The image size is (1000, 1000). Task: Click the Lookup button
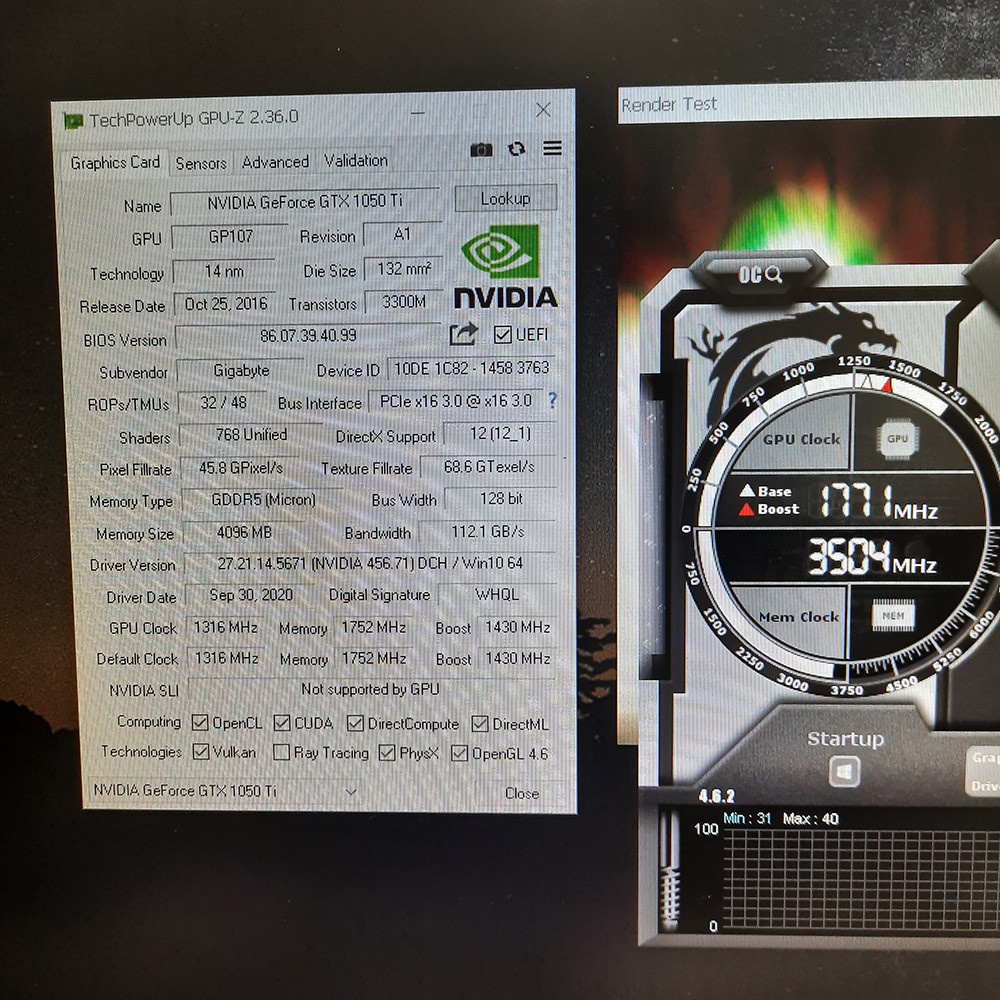click(505, 199)
